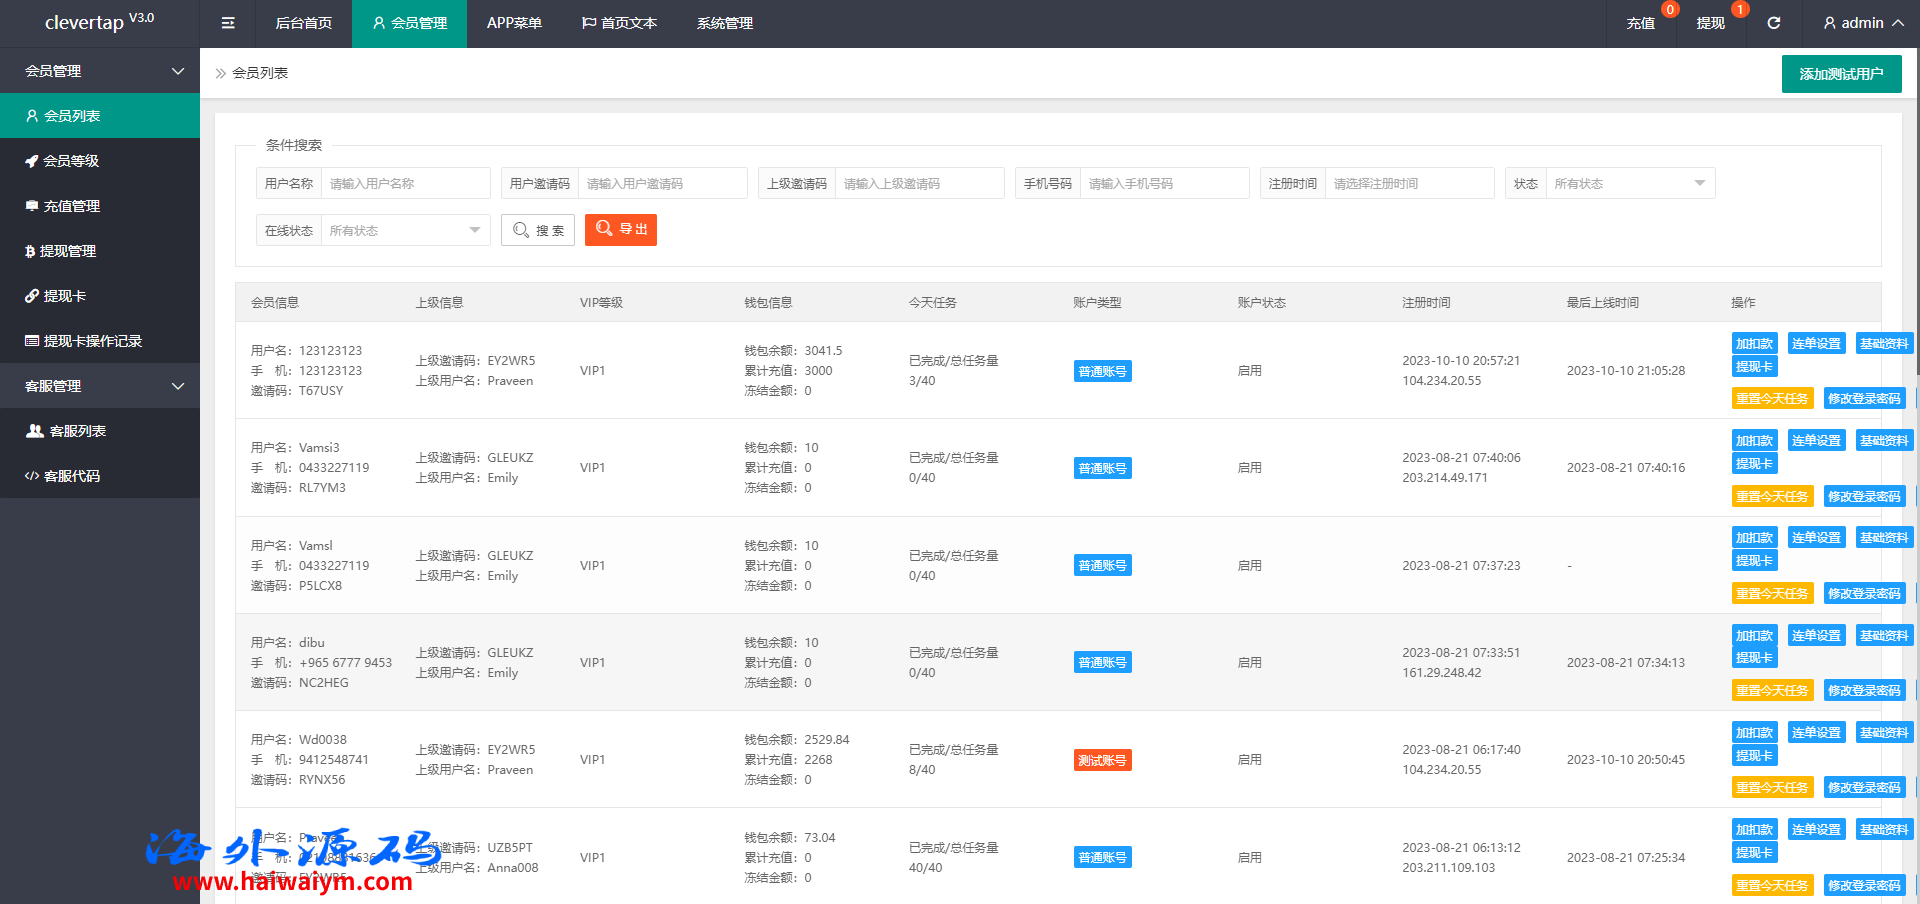Go to 充值管理 in the sidebar
1920x904 pixels.
(x=71, y=206)
